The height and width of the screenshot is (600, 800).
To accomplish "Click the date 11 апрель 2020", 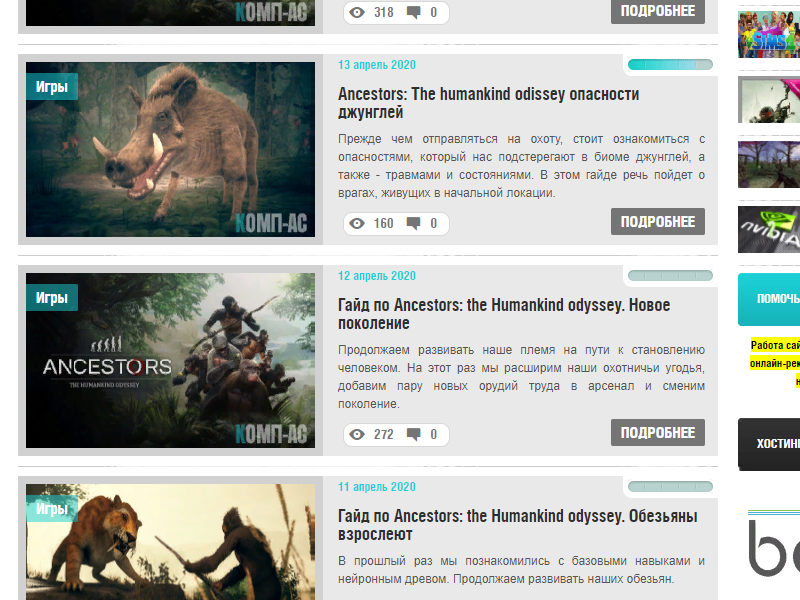I will click(377, 487).
